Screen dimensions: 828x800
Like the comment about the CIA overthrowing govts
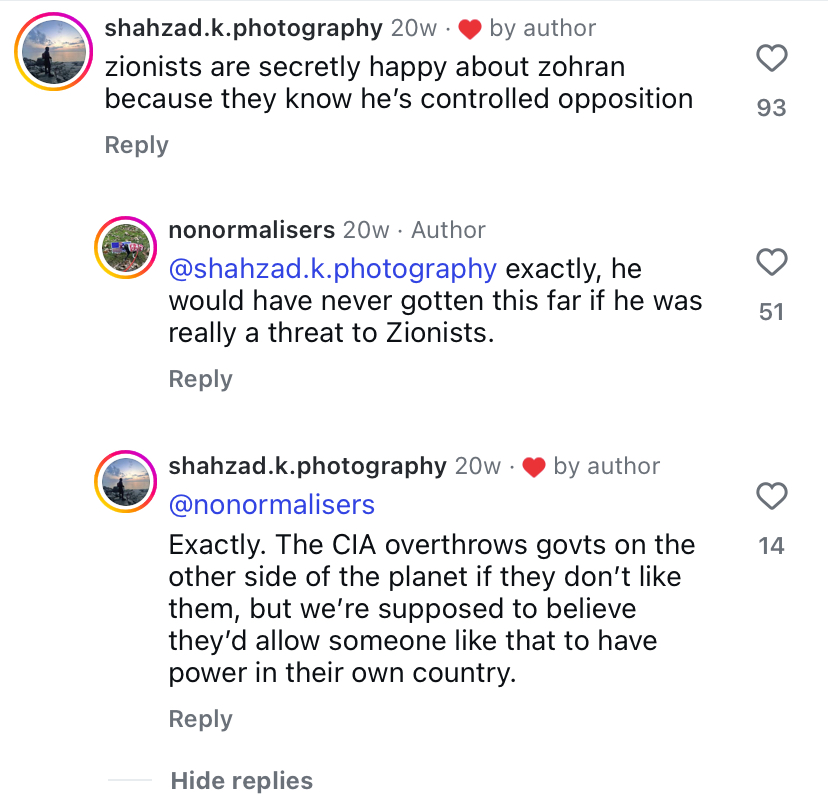771,496
